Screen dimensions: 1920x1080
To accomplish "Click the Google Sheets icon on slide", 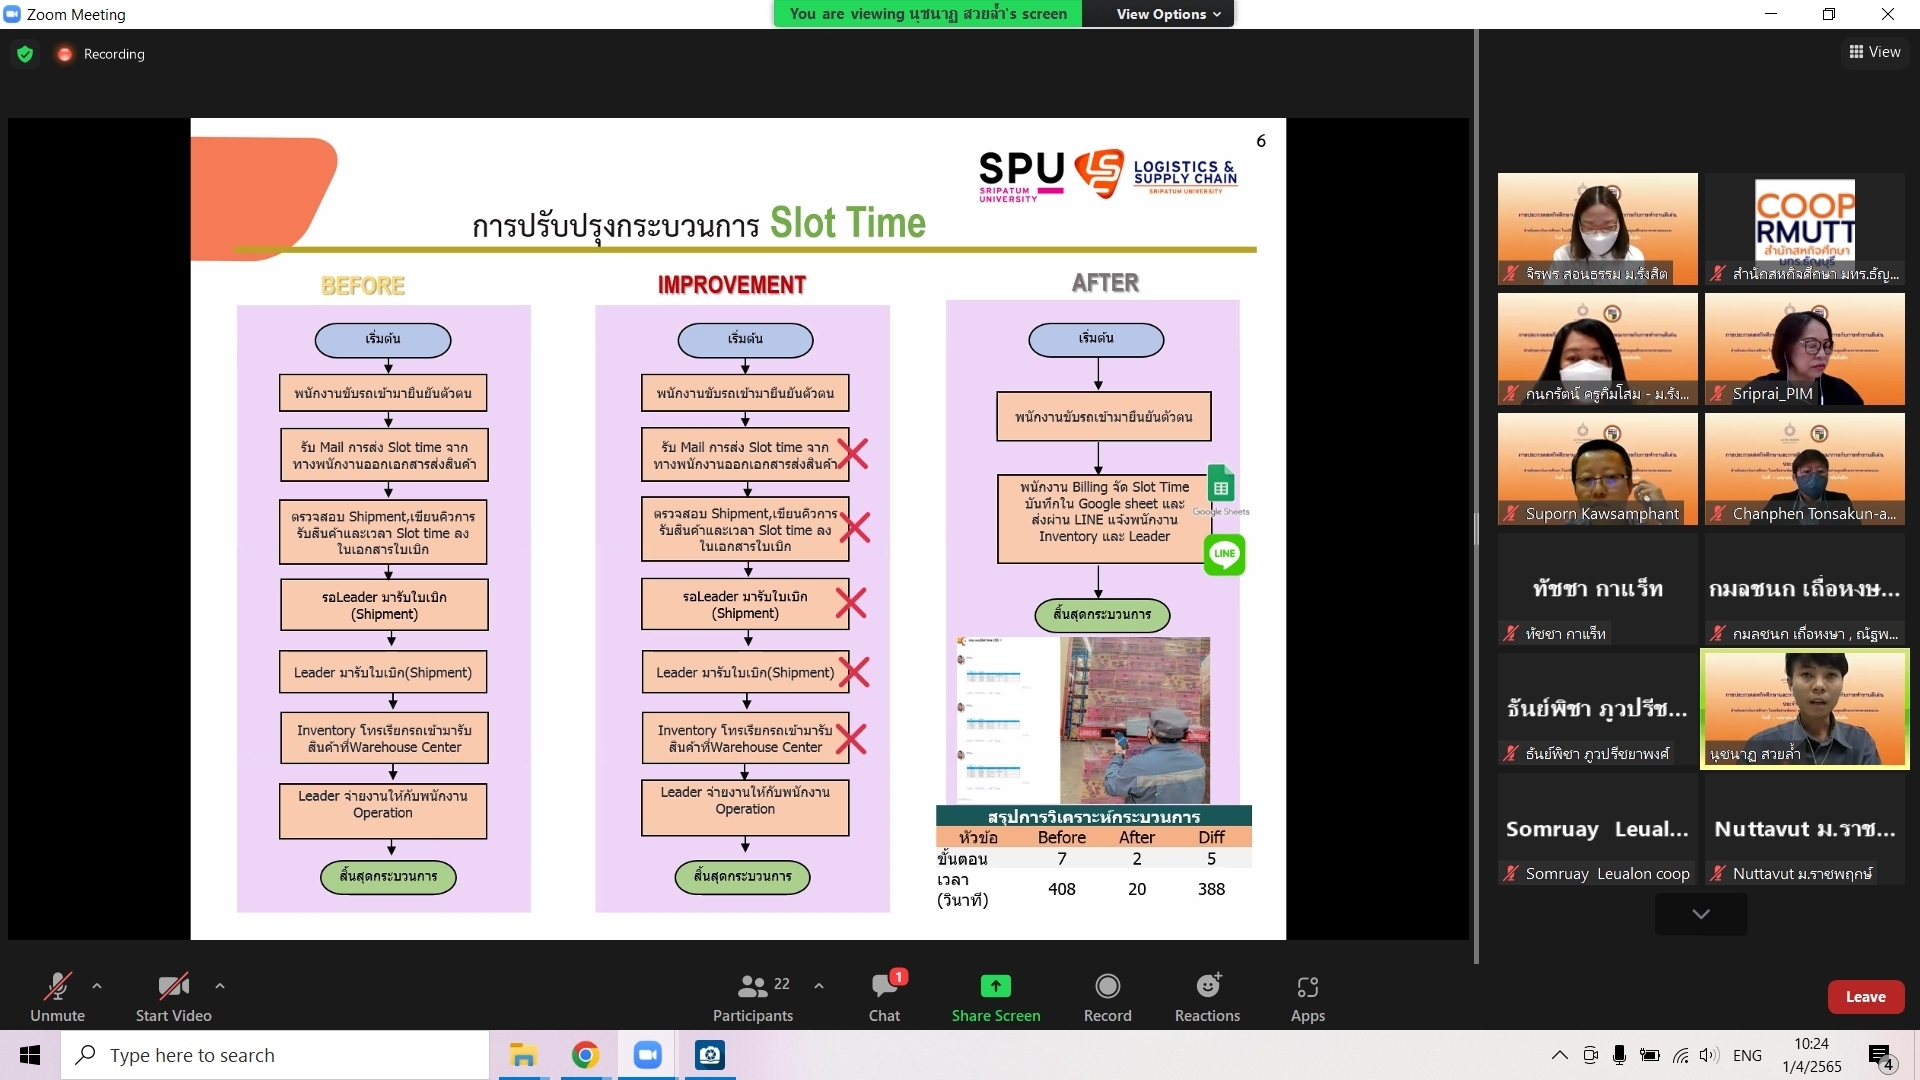I will point(1221,486).
